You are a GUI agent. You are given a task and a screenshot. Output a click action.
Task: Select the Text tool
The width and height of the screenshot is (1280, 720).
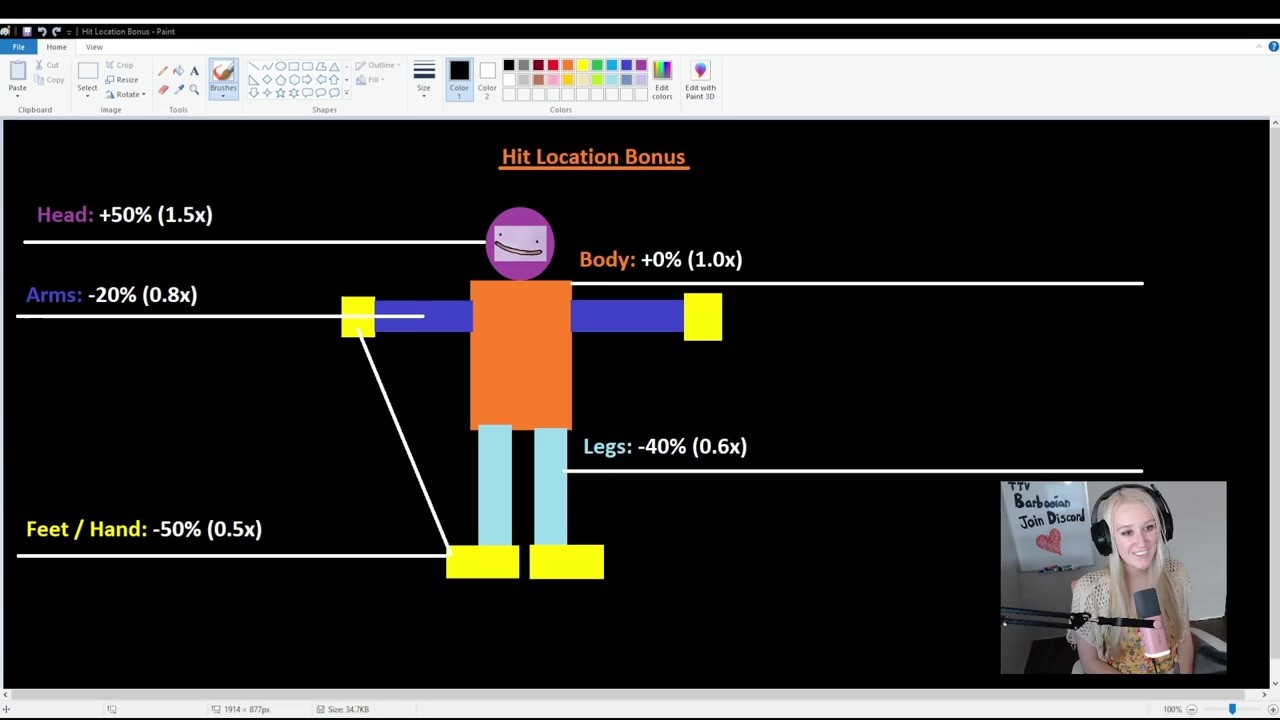pyautogui.click(x=194, y=71)
